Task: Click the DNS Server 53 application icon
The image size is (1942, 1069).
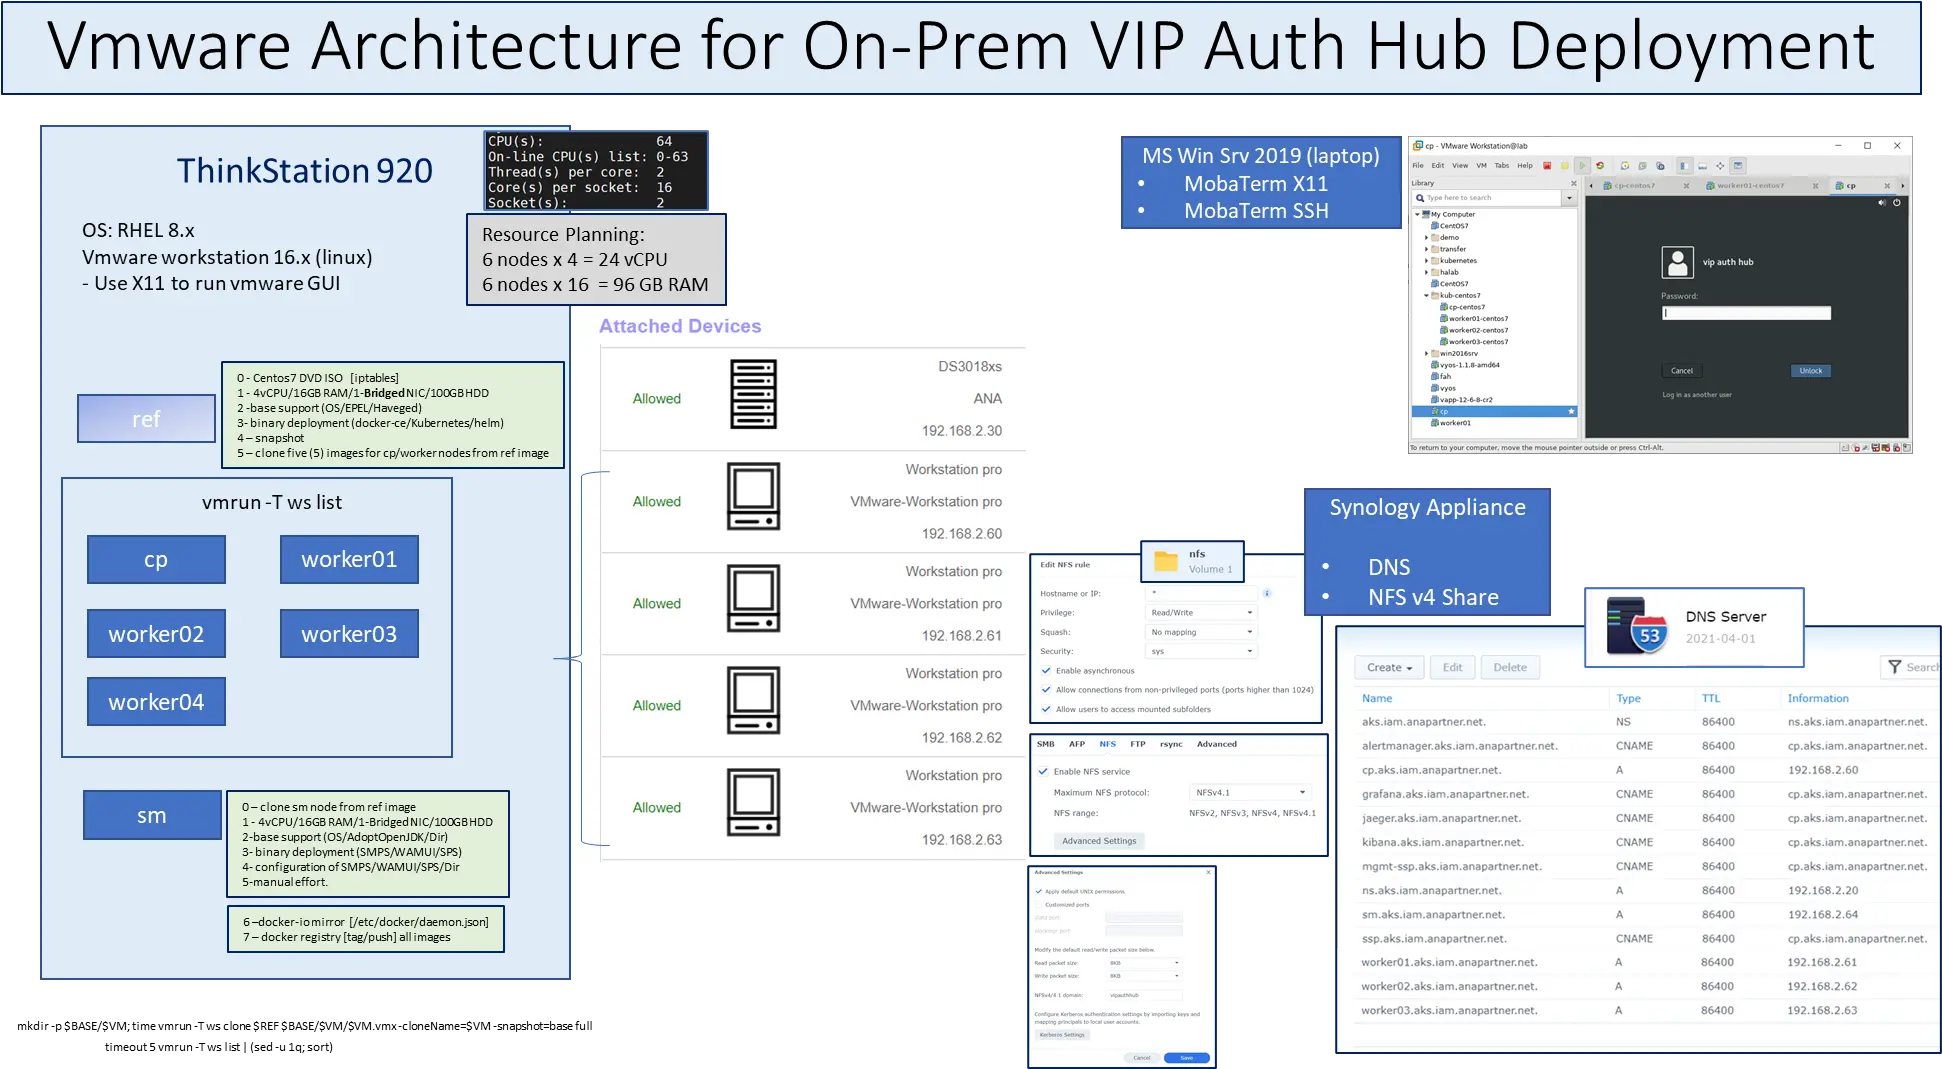Action: [x=1637, y=625]
